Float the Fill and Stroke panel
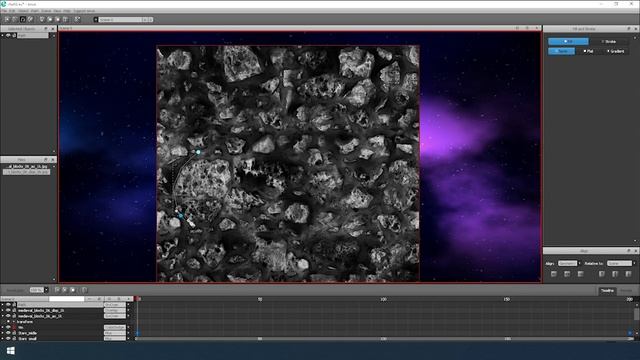The width and height of the screenshot is (640, 360). click(x=629, y=29)
